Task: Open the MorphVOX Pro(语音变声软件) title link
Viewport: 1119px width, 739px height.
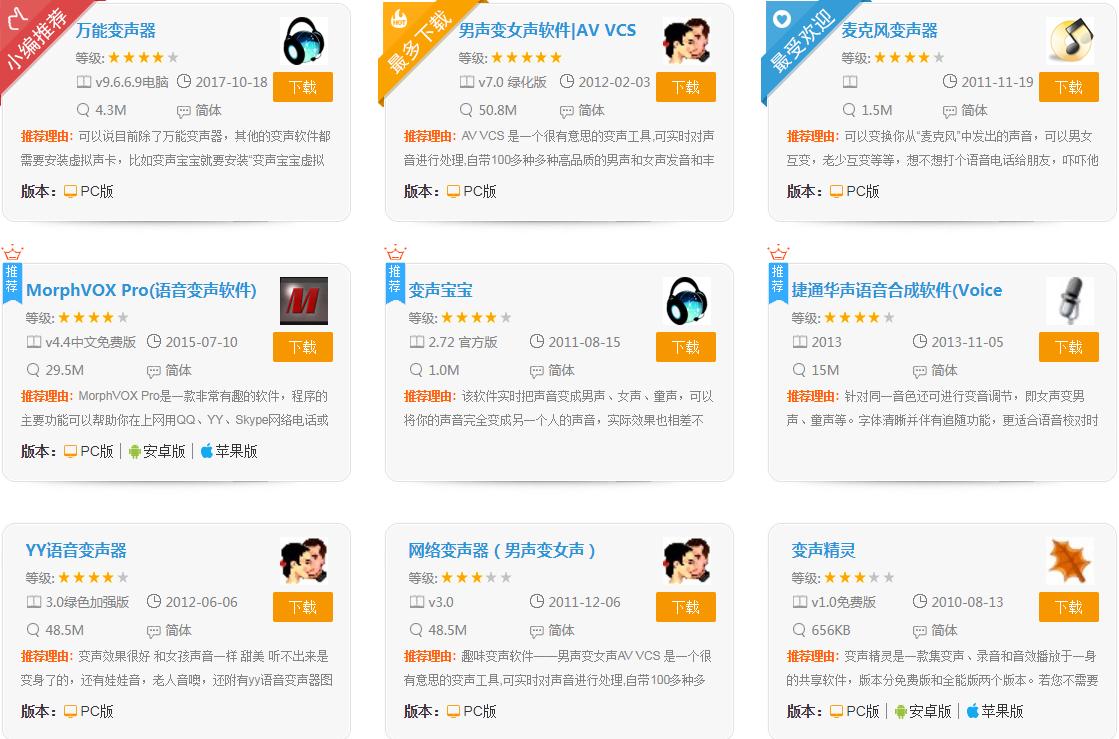Action: coord(141,290)
